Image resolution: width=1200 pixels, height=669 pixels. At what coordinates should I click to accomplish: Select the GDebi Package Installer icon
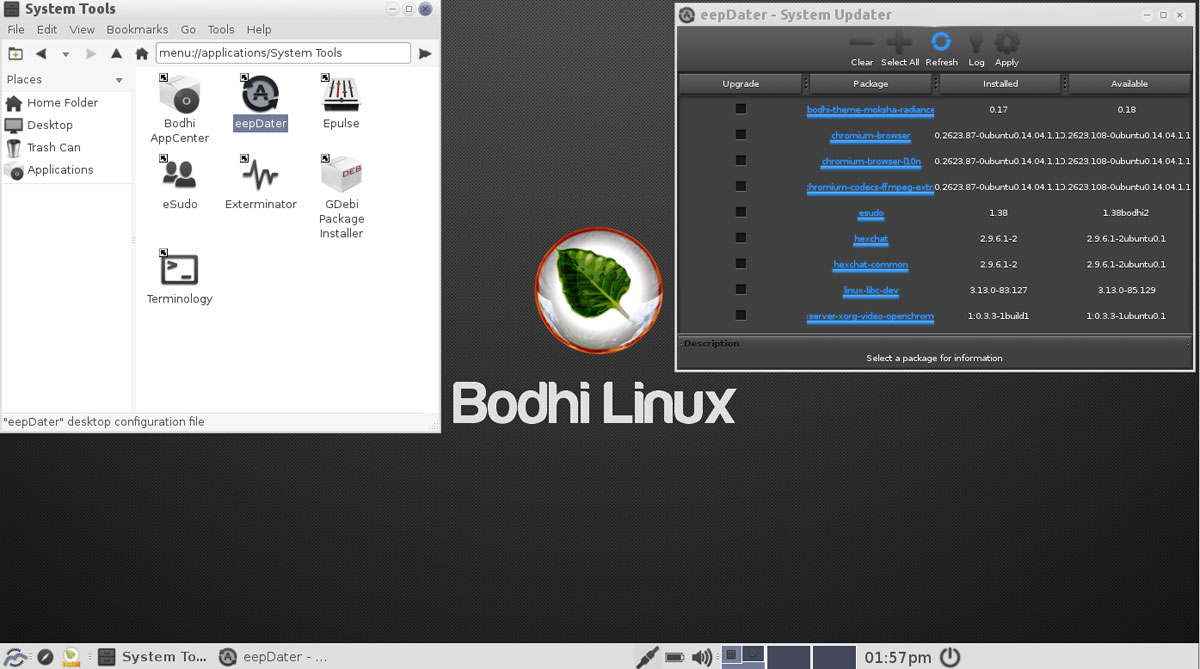point(341,175)
